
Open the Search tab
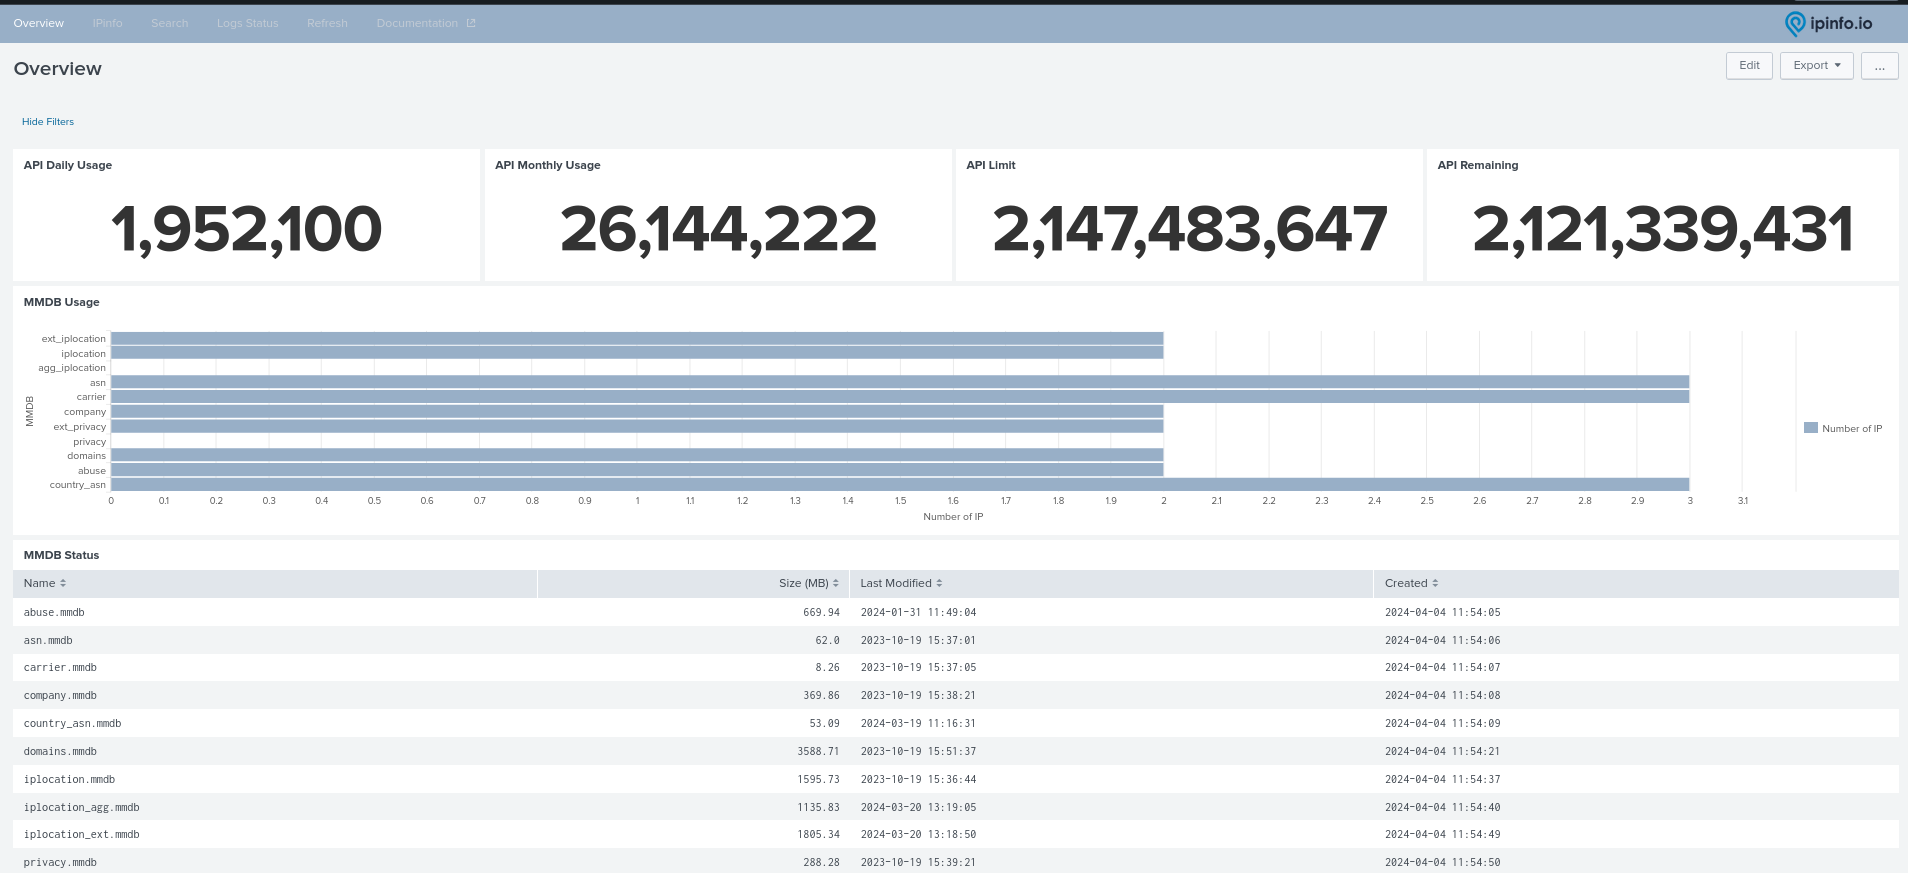coord(169,23)
